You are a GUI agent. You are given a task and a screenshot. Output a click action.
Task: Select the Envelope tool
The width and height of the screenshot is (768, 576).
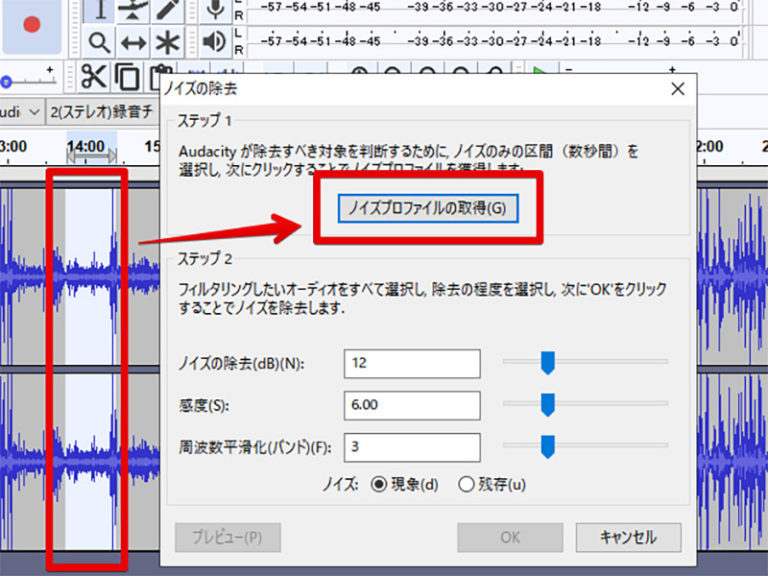coord(133,10)
